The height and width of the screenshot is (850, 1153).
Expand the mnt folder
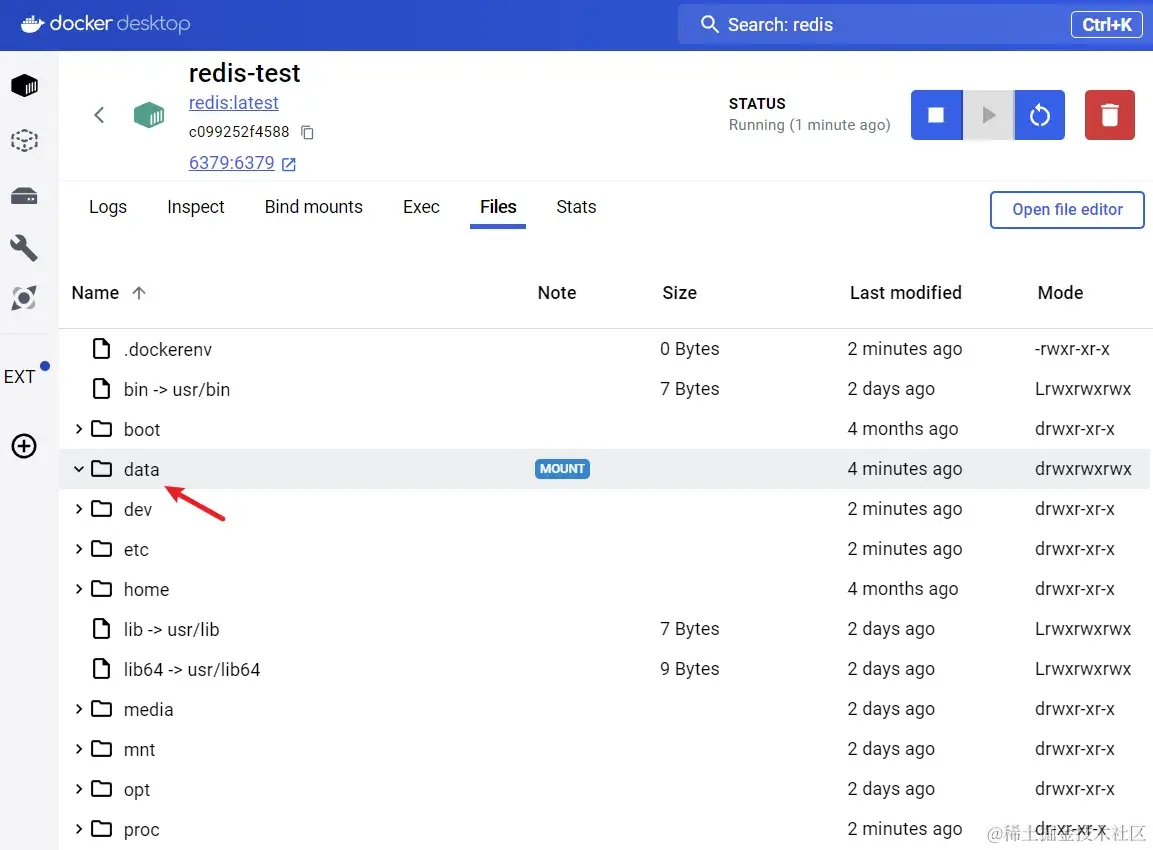pyautogui.click(x=79, y=749)
